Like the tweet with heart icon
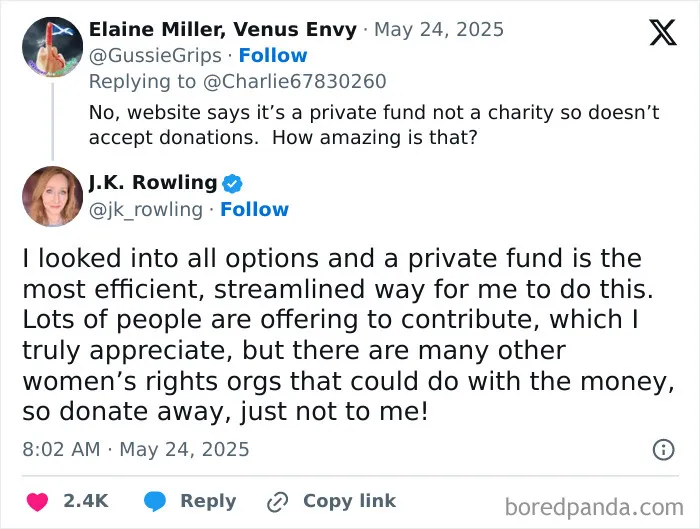Screen dimensions: 700x529 click(x=37, y=502)
